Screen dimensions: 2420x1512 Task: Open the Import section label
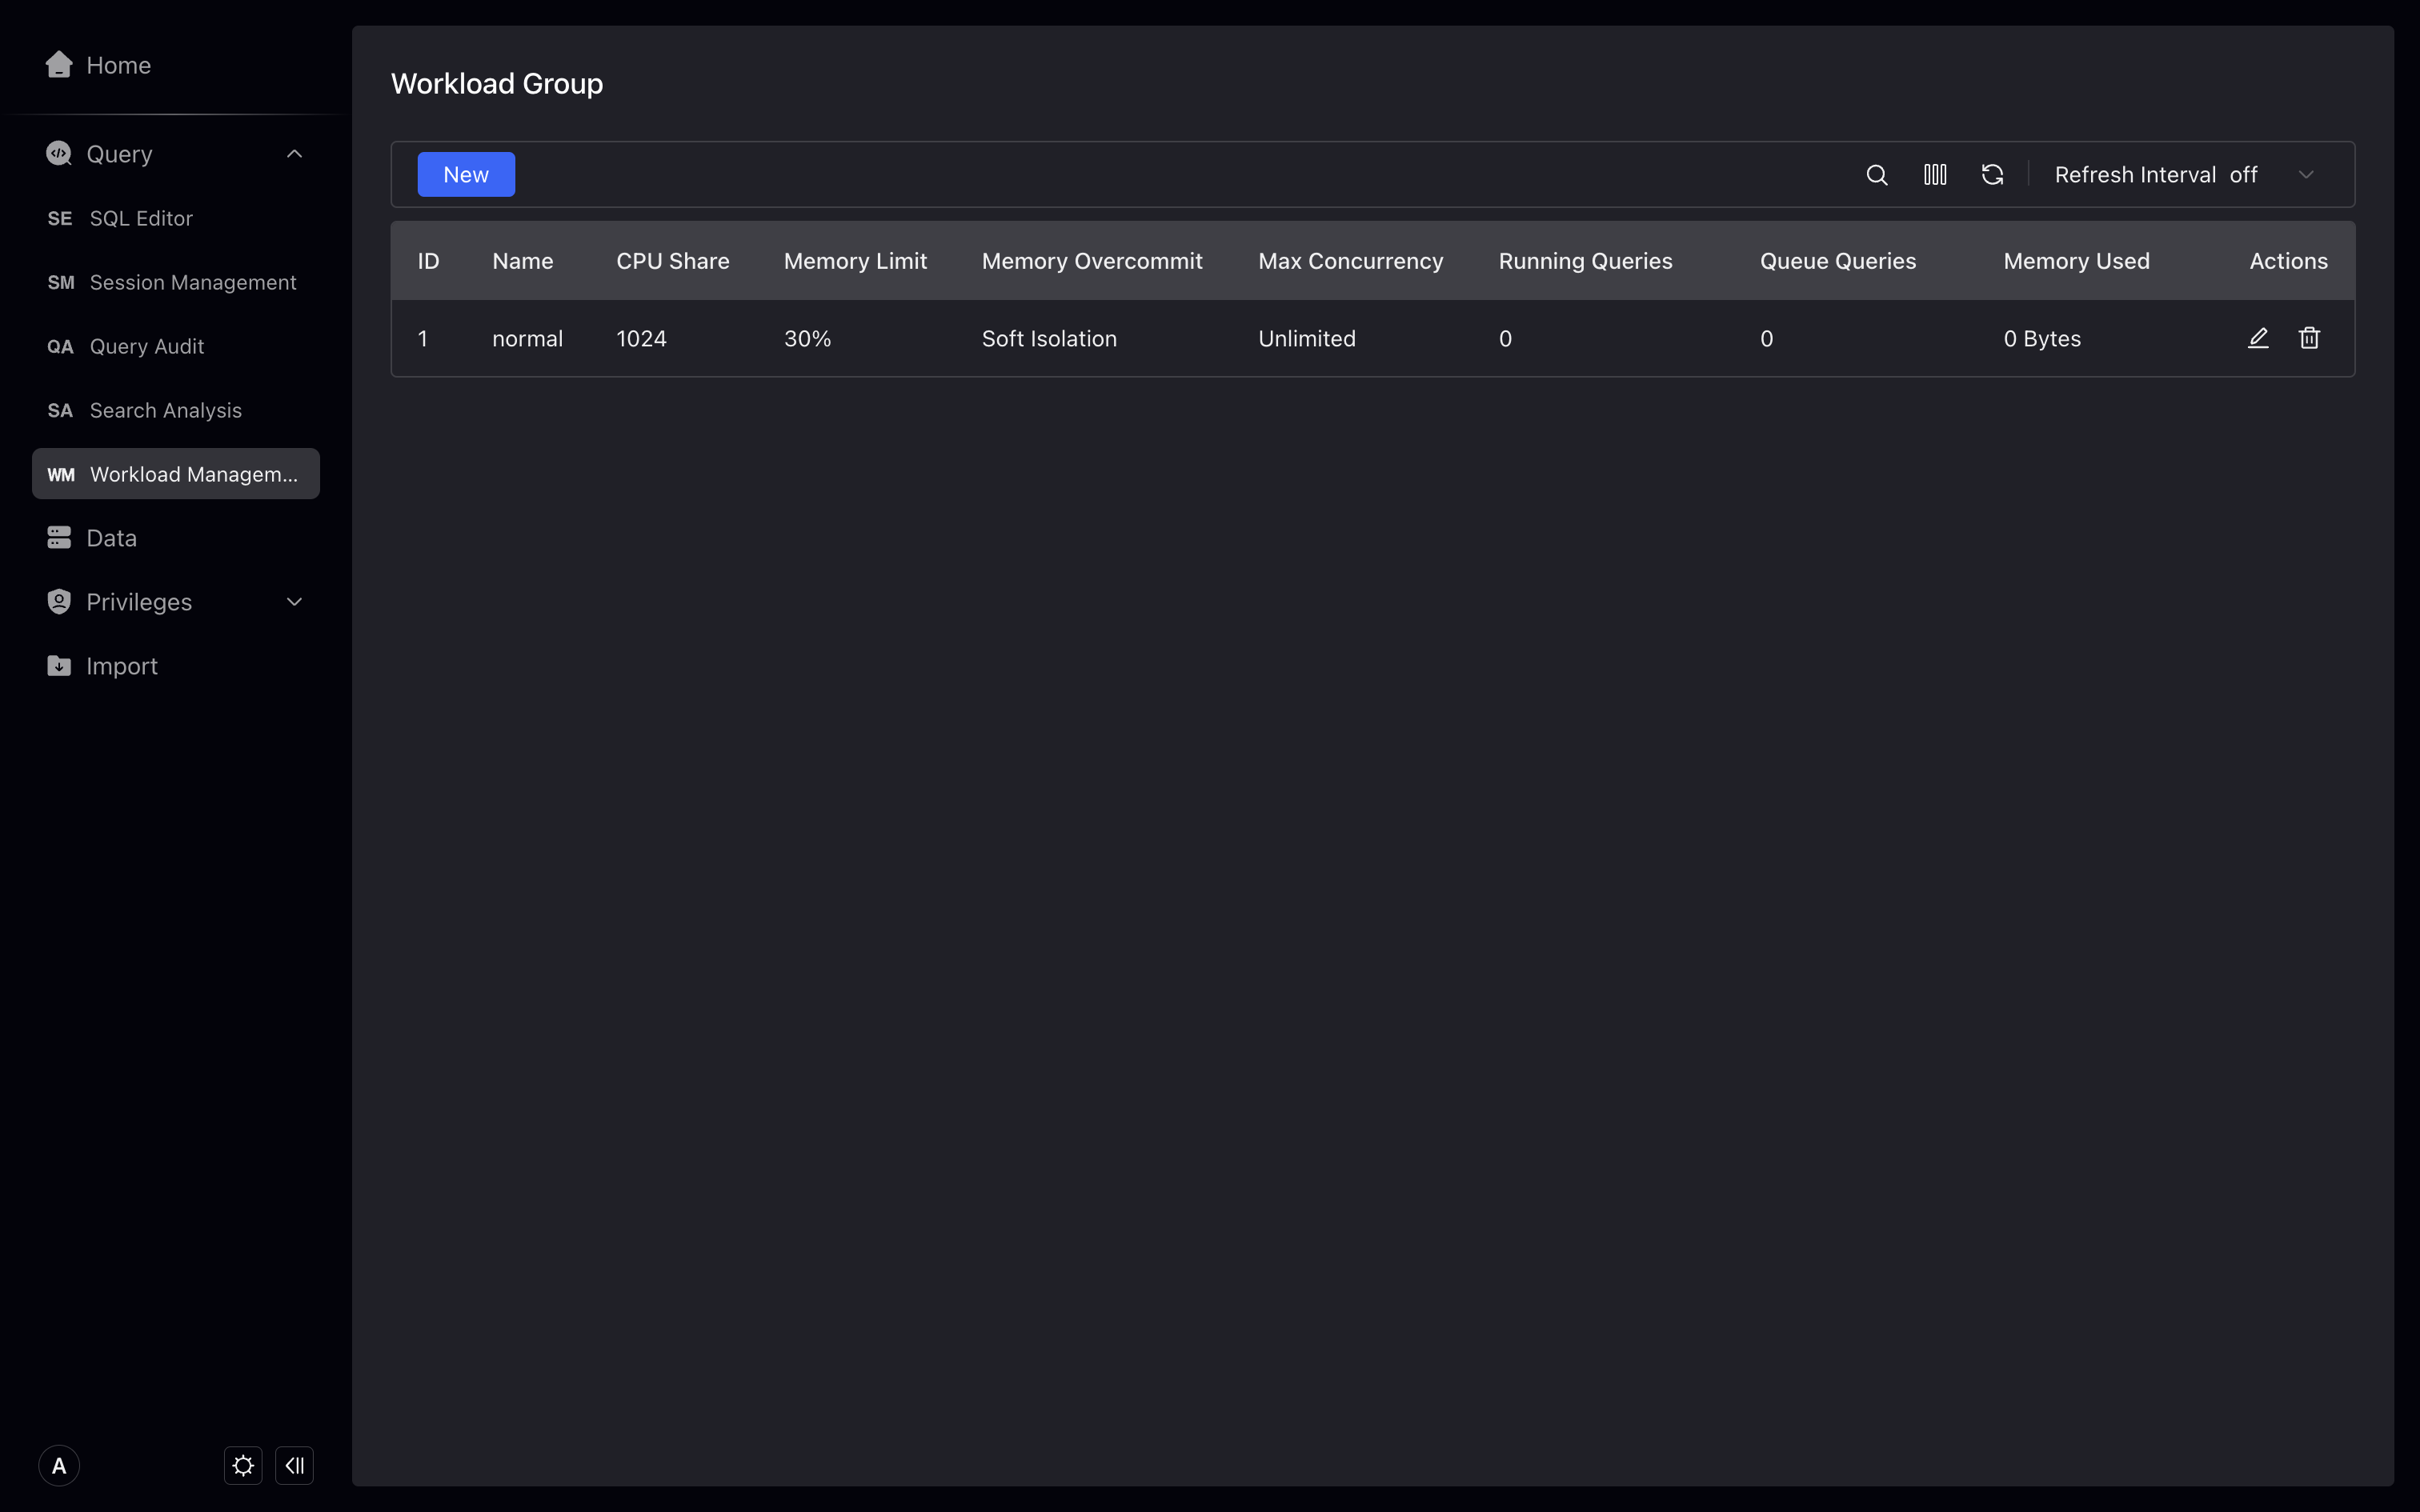click(122, 666)
